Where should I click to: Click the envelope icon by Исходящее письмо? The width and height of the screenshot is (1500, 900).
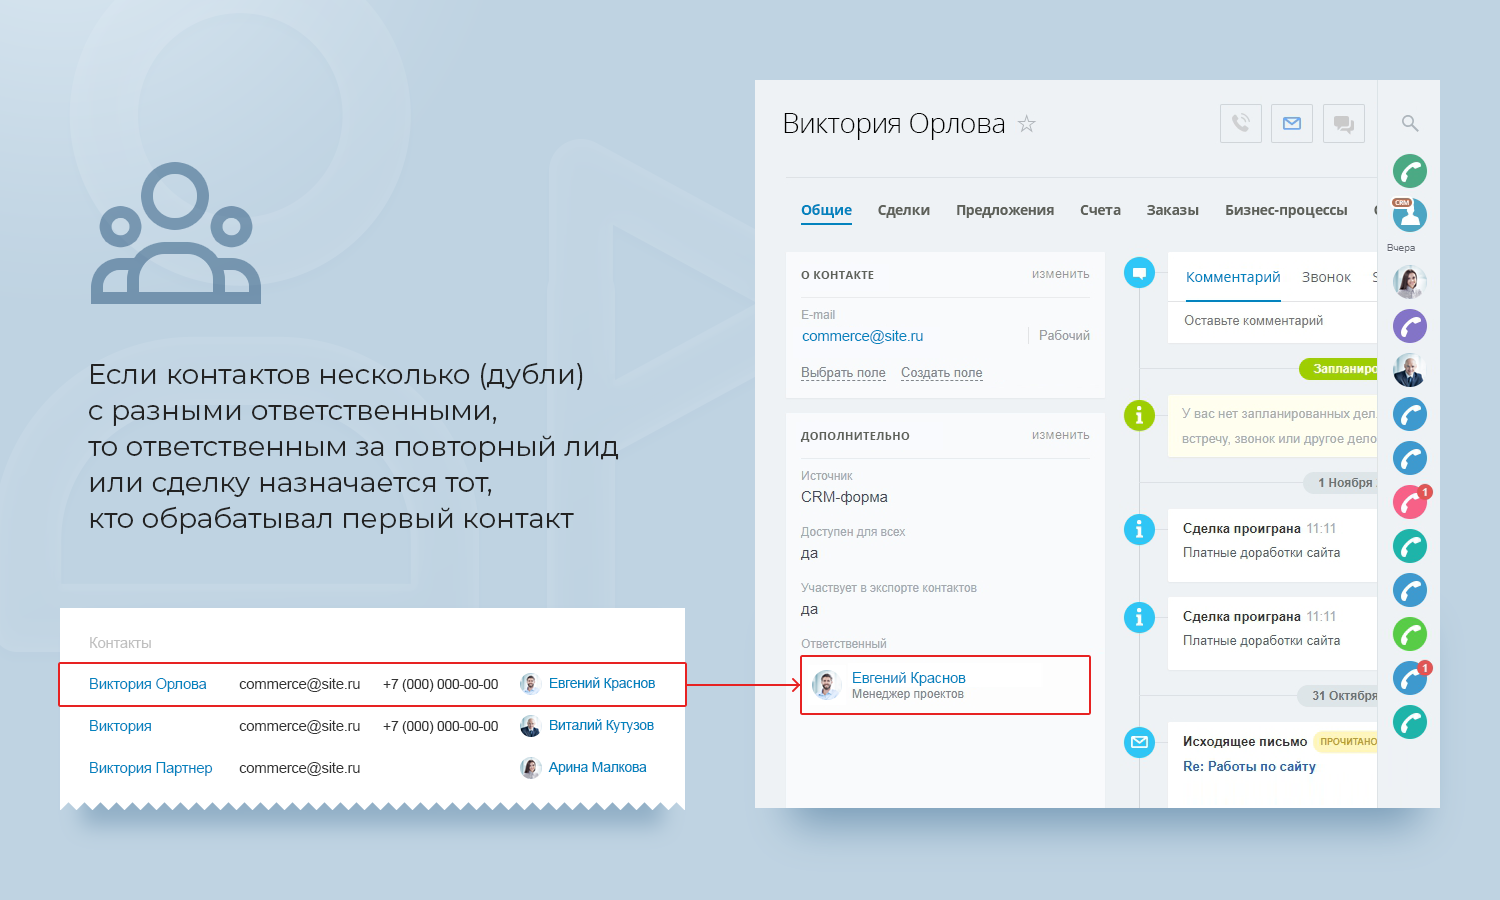[x=1139, y=742]
